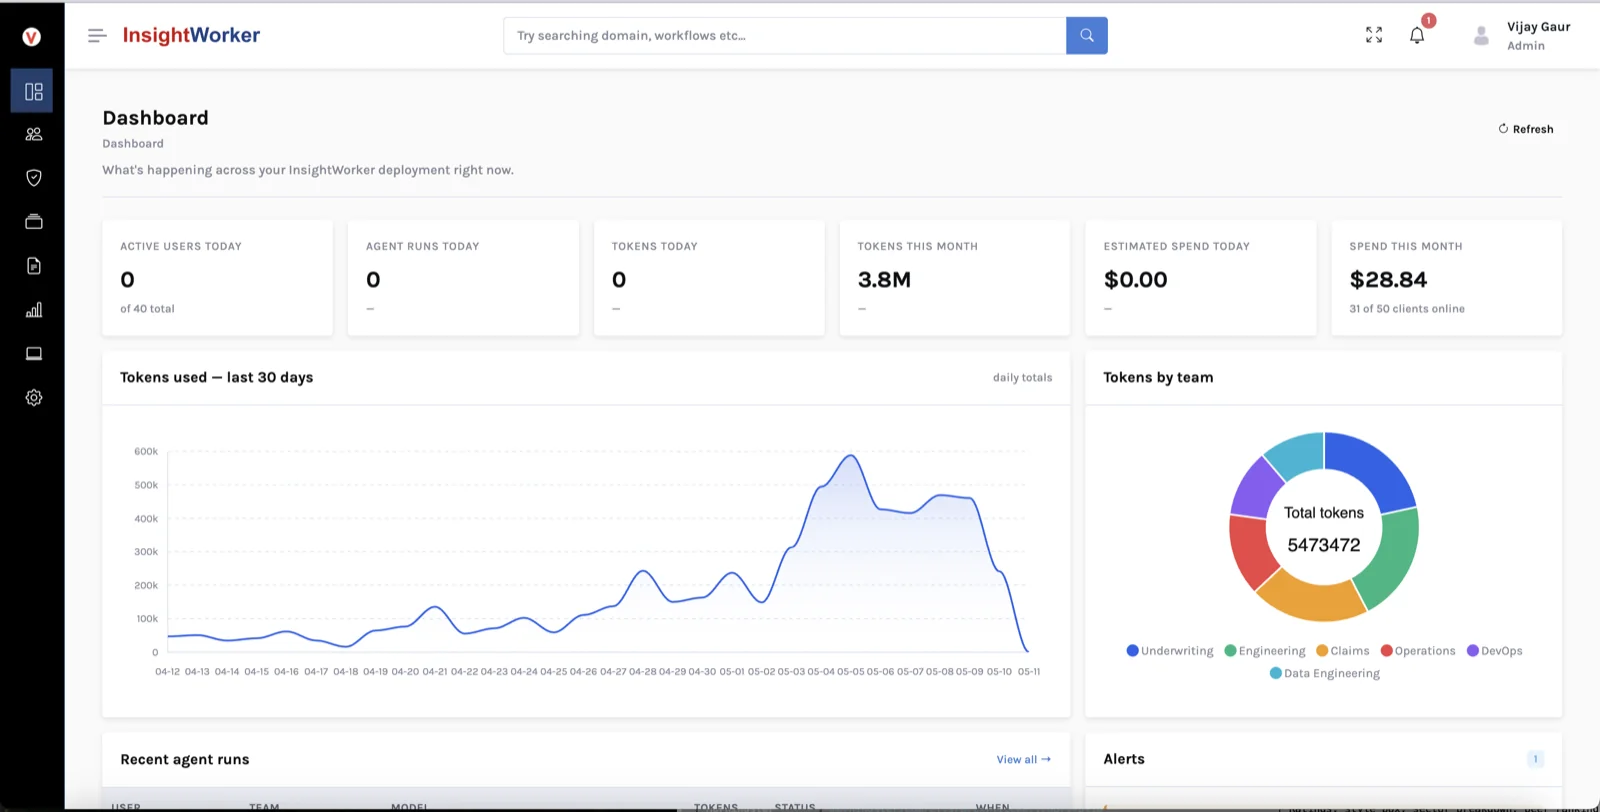Click the 'of 40 total' text
The image size is (1600, 812).
pos(147,309)
